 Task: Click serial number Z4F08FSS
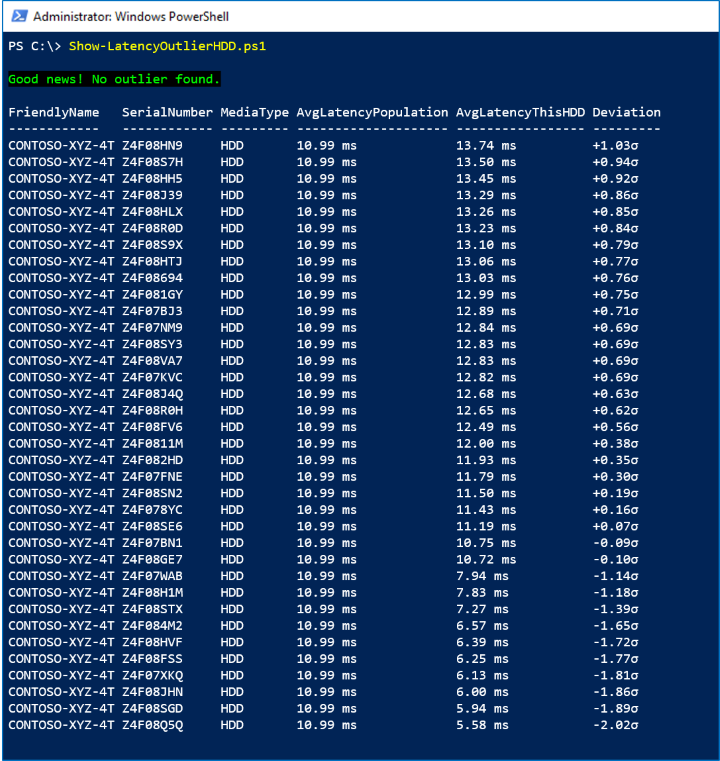(152, 659)
